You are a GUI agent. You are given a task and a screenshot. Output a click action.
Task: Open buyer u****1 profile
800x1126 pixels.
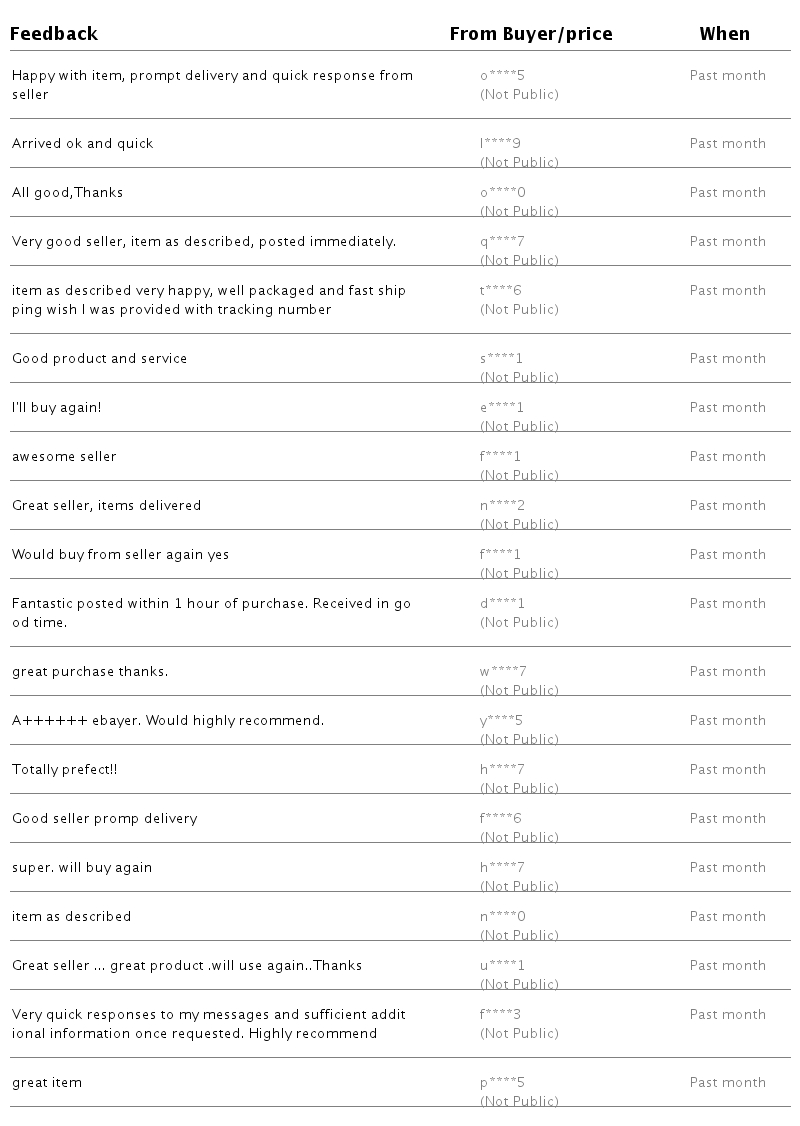pyautogui.click(x=502, y=965)
